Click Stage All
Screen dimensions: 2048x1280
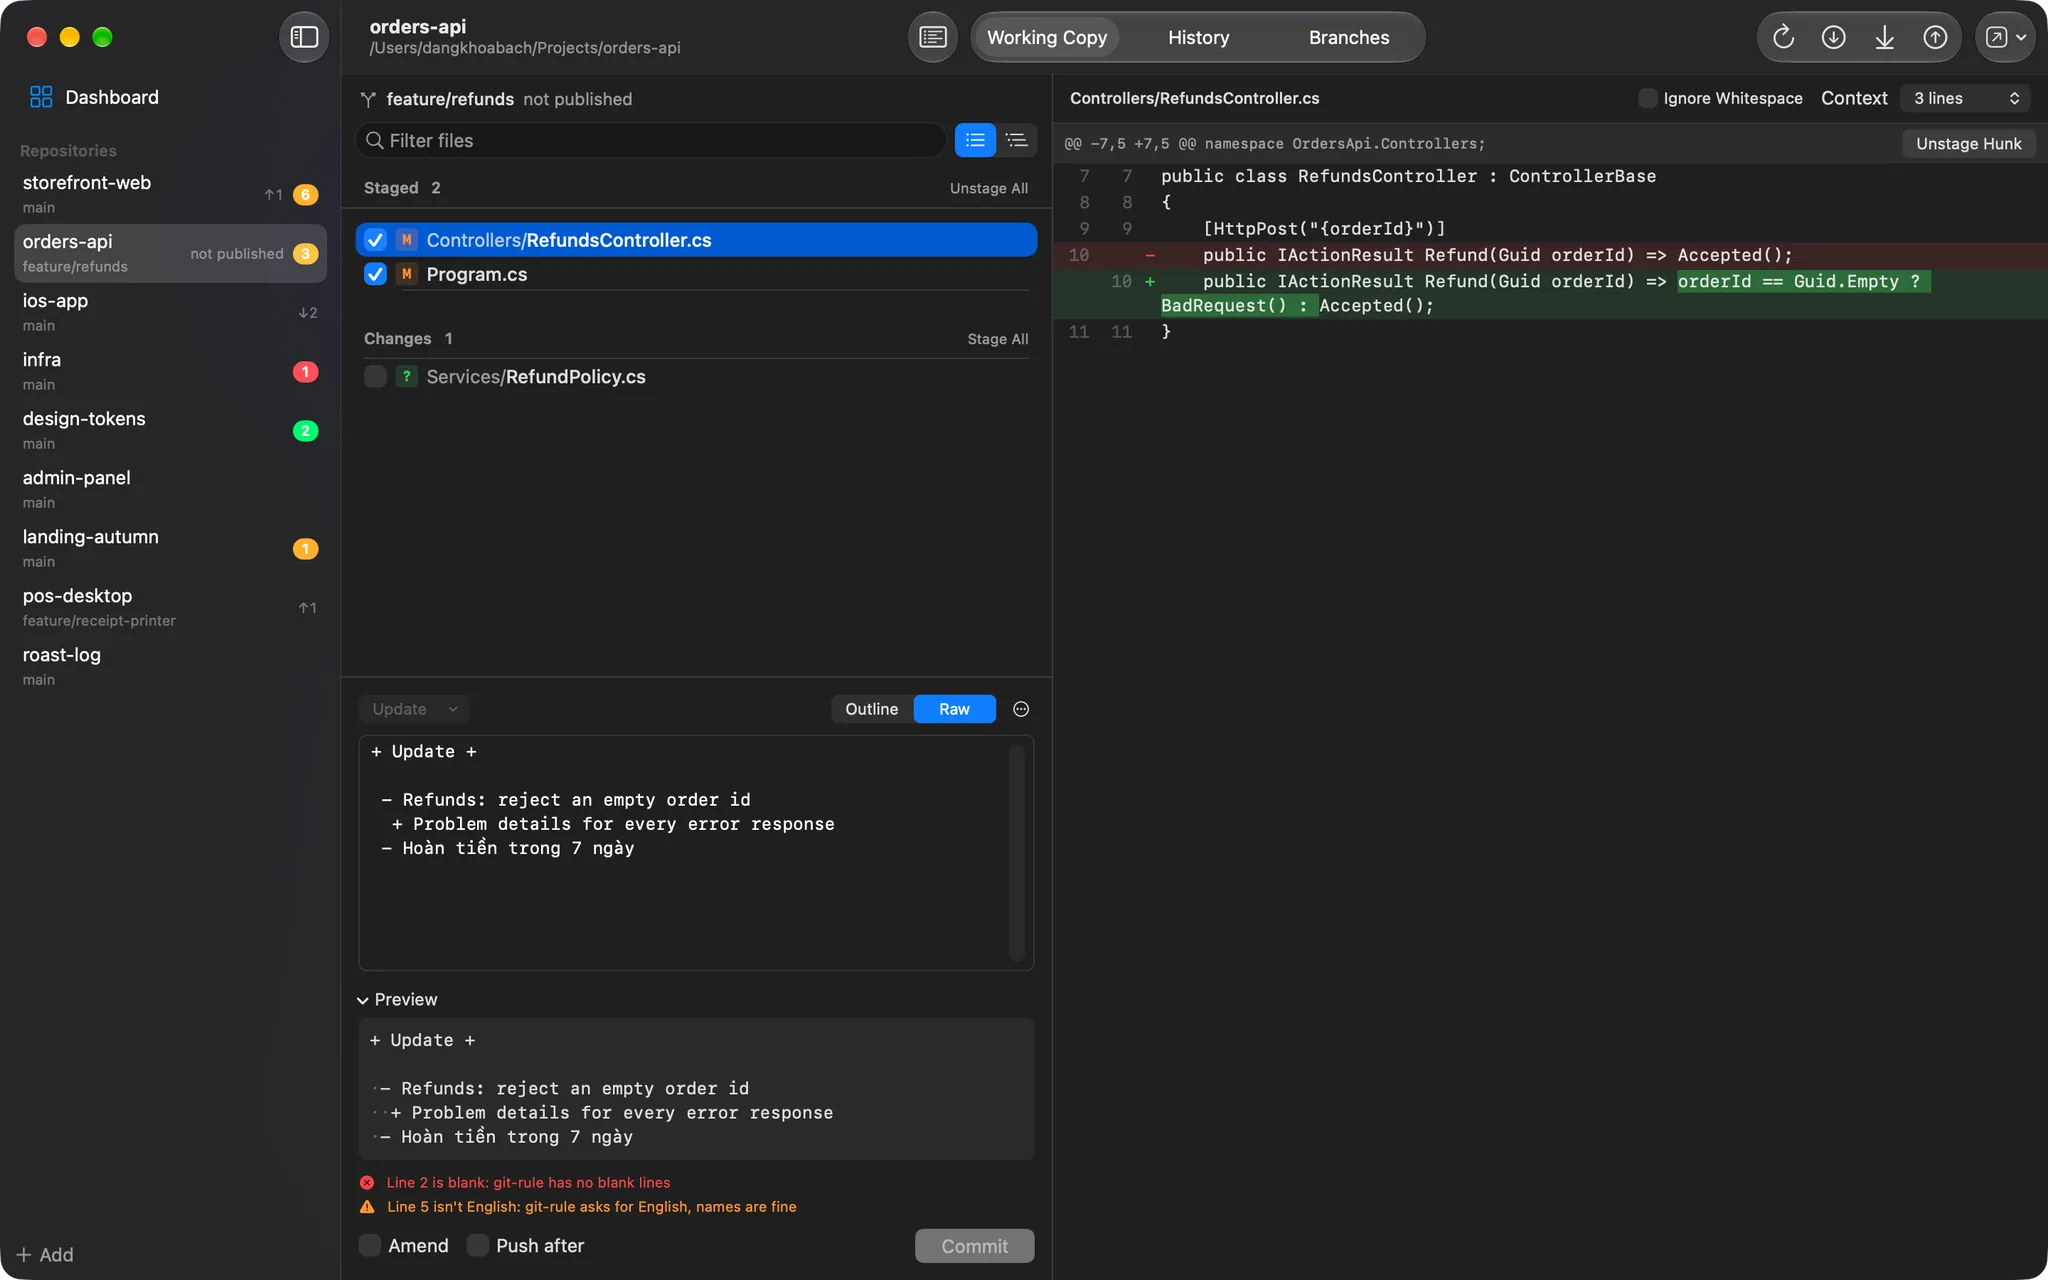(997, 339)
